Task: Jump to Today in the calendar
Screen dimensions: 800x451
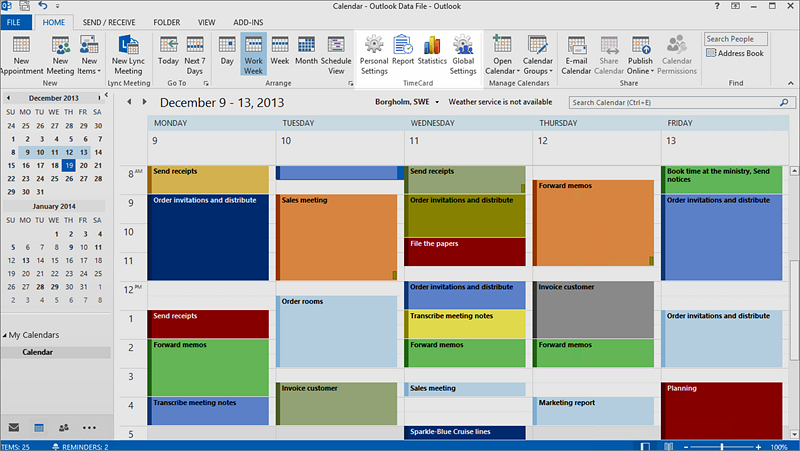Action: [x=168, y=54]
